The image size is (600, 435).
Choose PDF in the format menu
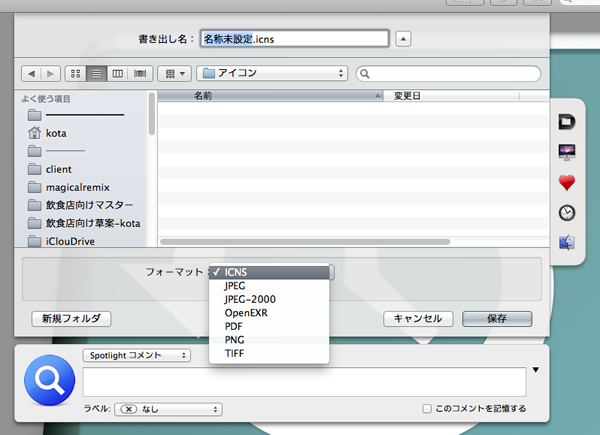click(269, 326)
